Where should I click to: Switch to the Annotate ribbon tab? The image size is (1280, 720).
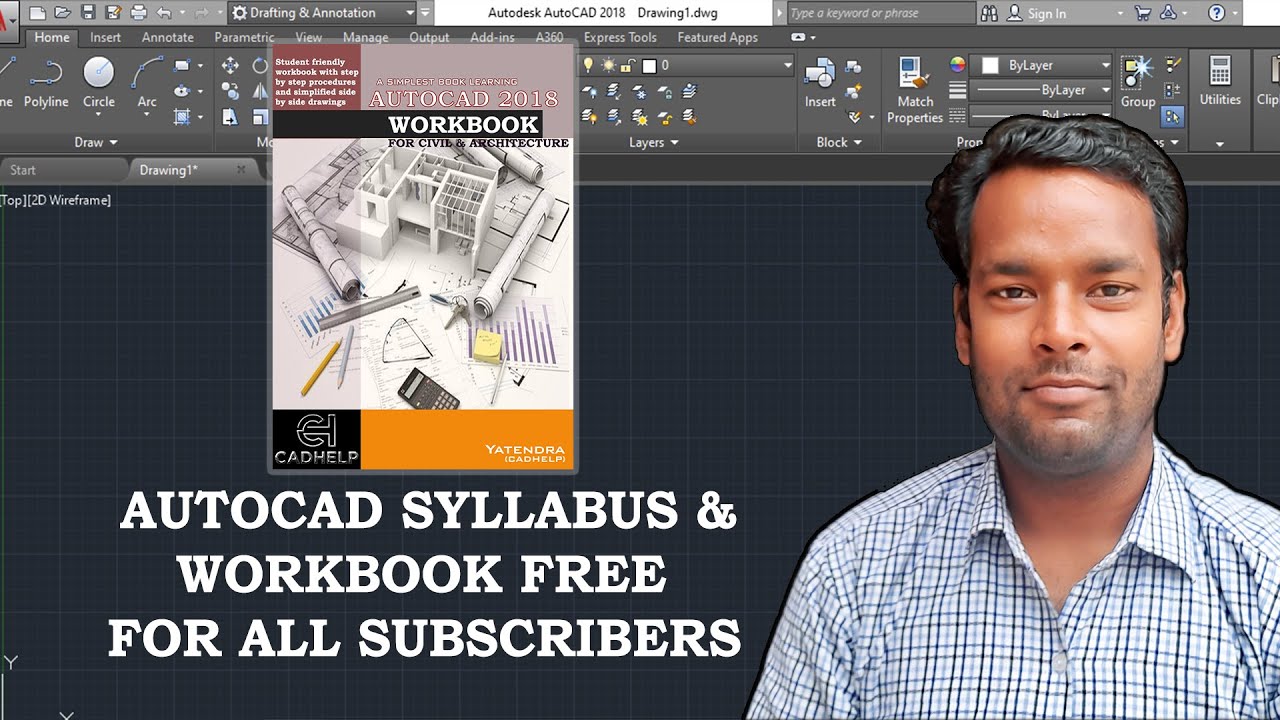point(168,37)
